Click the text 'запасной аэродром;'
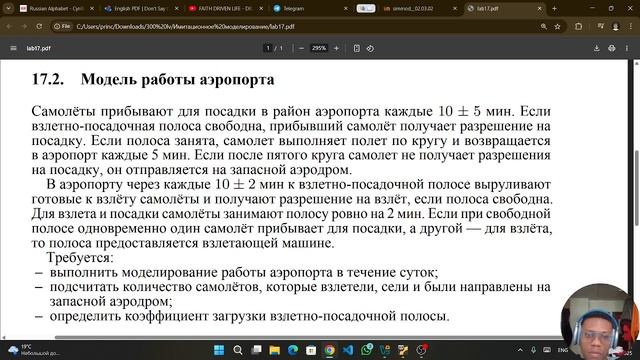Screen dimensions: 640x360 point(111,302)
